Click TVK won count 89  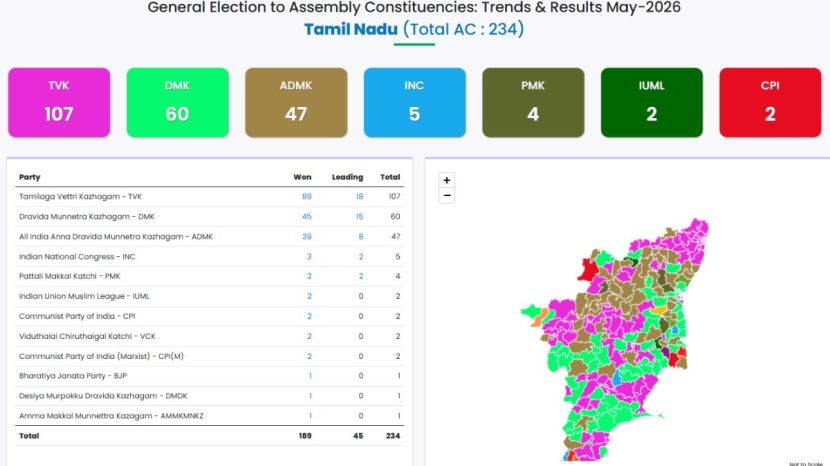[x=306, y=196]
